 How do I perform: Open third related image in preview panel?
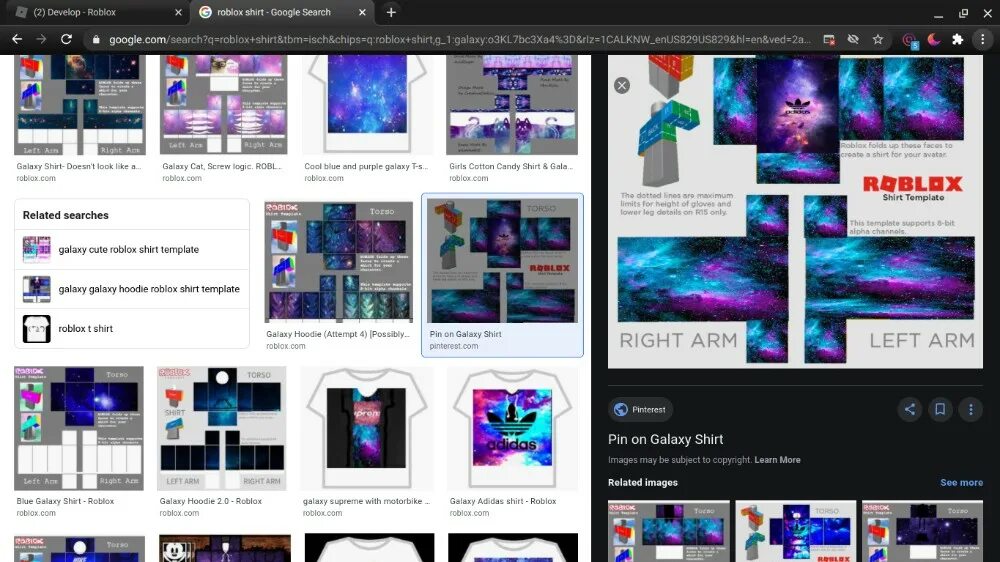(922, 531)
